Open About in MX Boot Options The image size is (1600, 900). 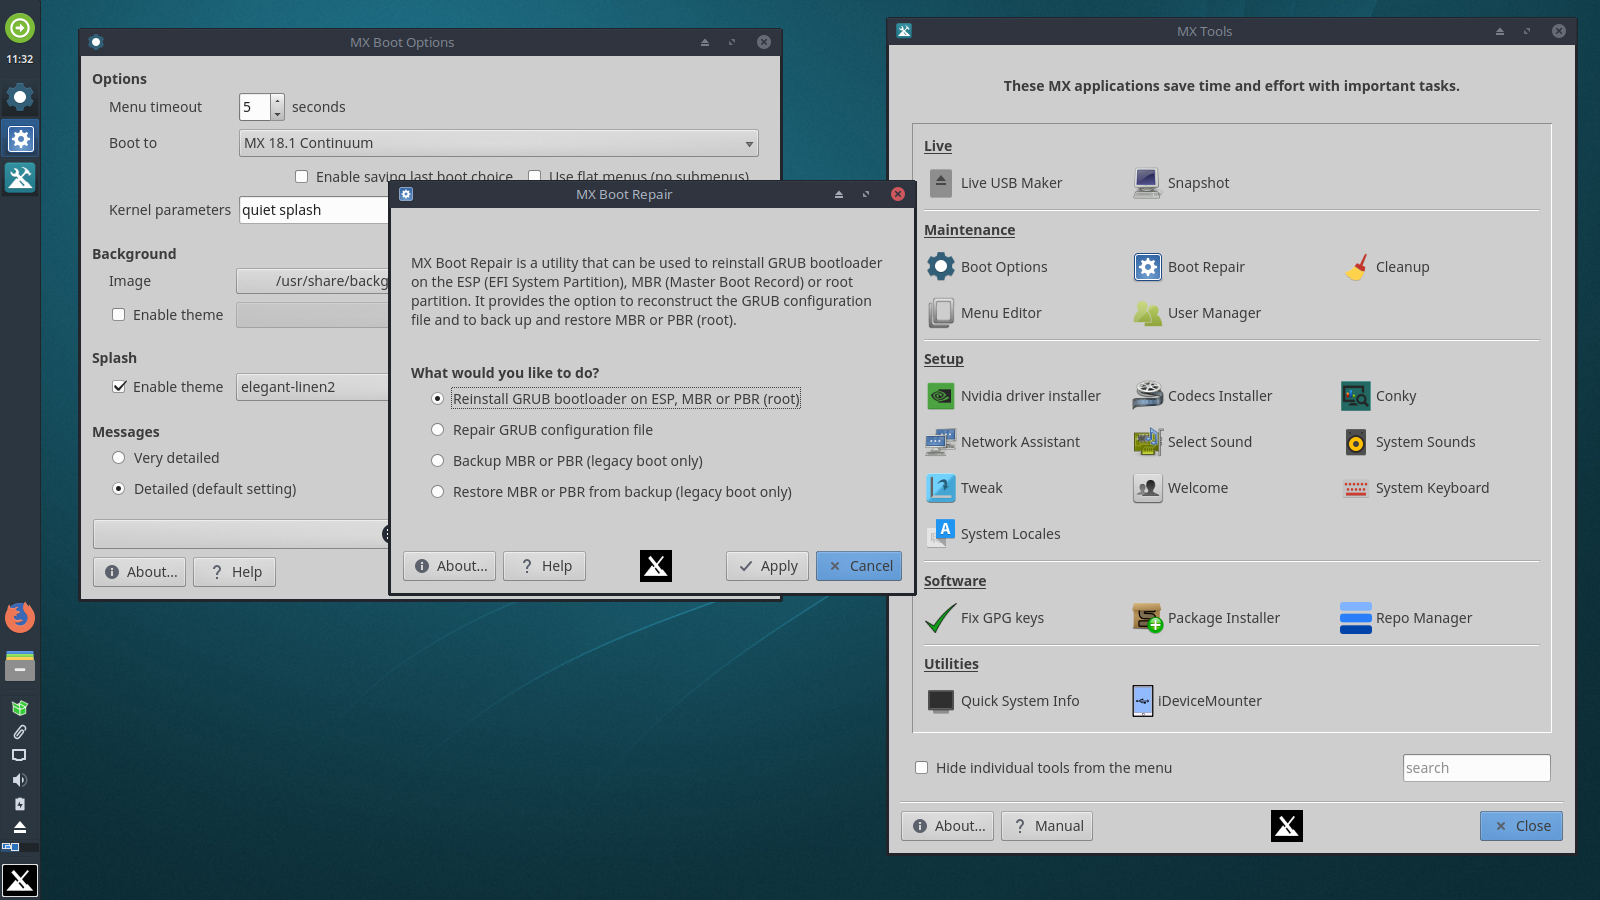point(140,572)
